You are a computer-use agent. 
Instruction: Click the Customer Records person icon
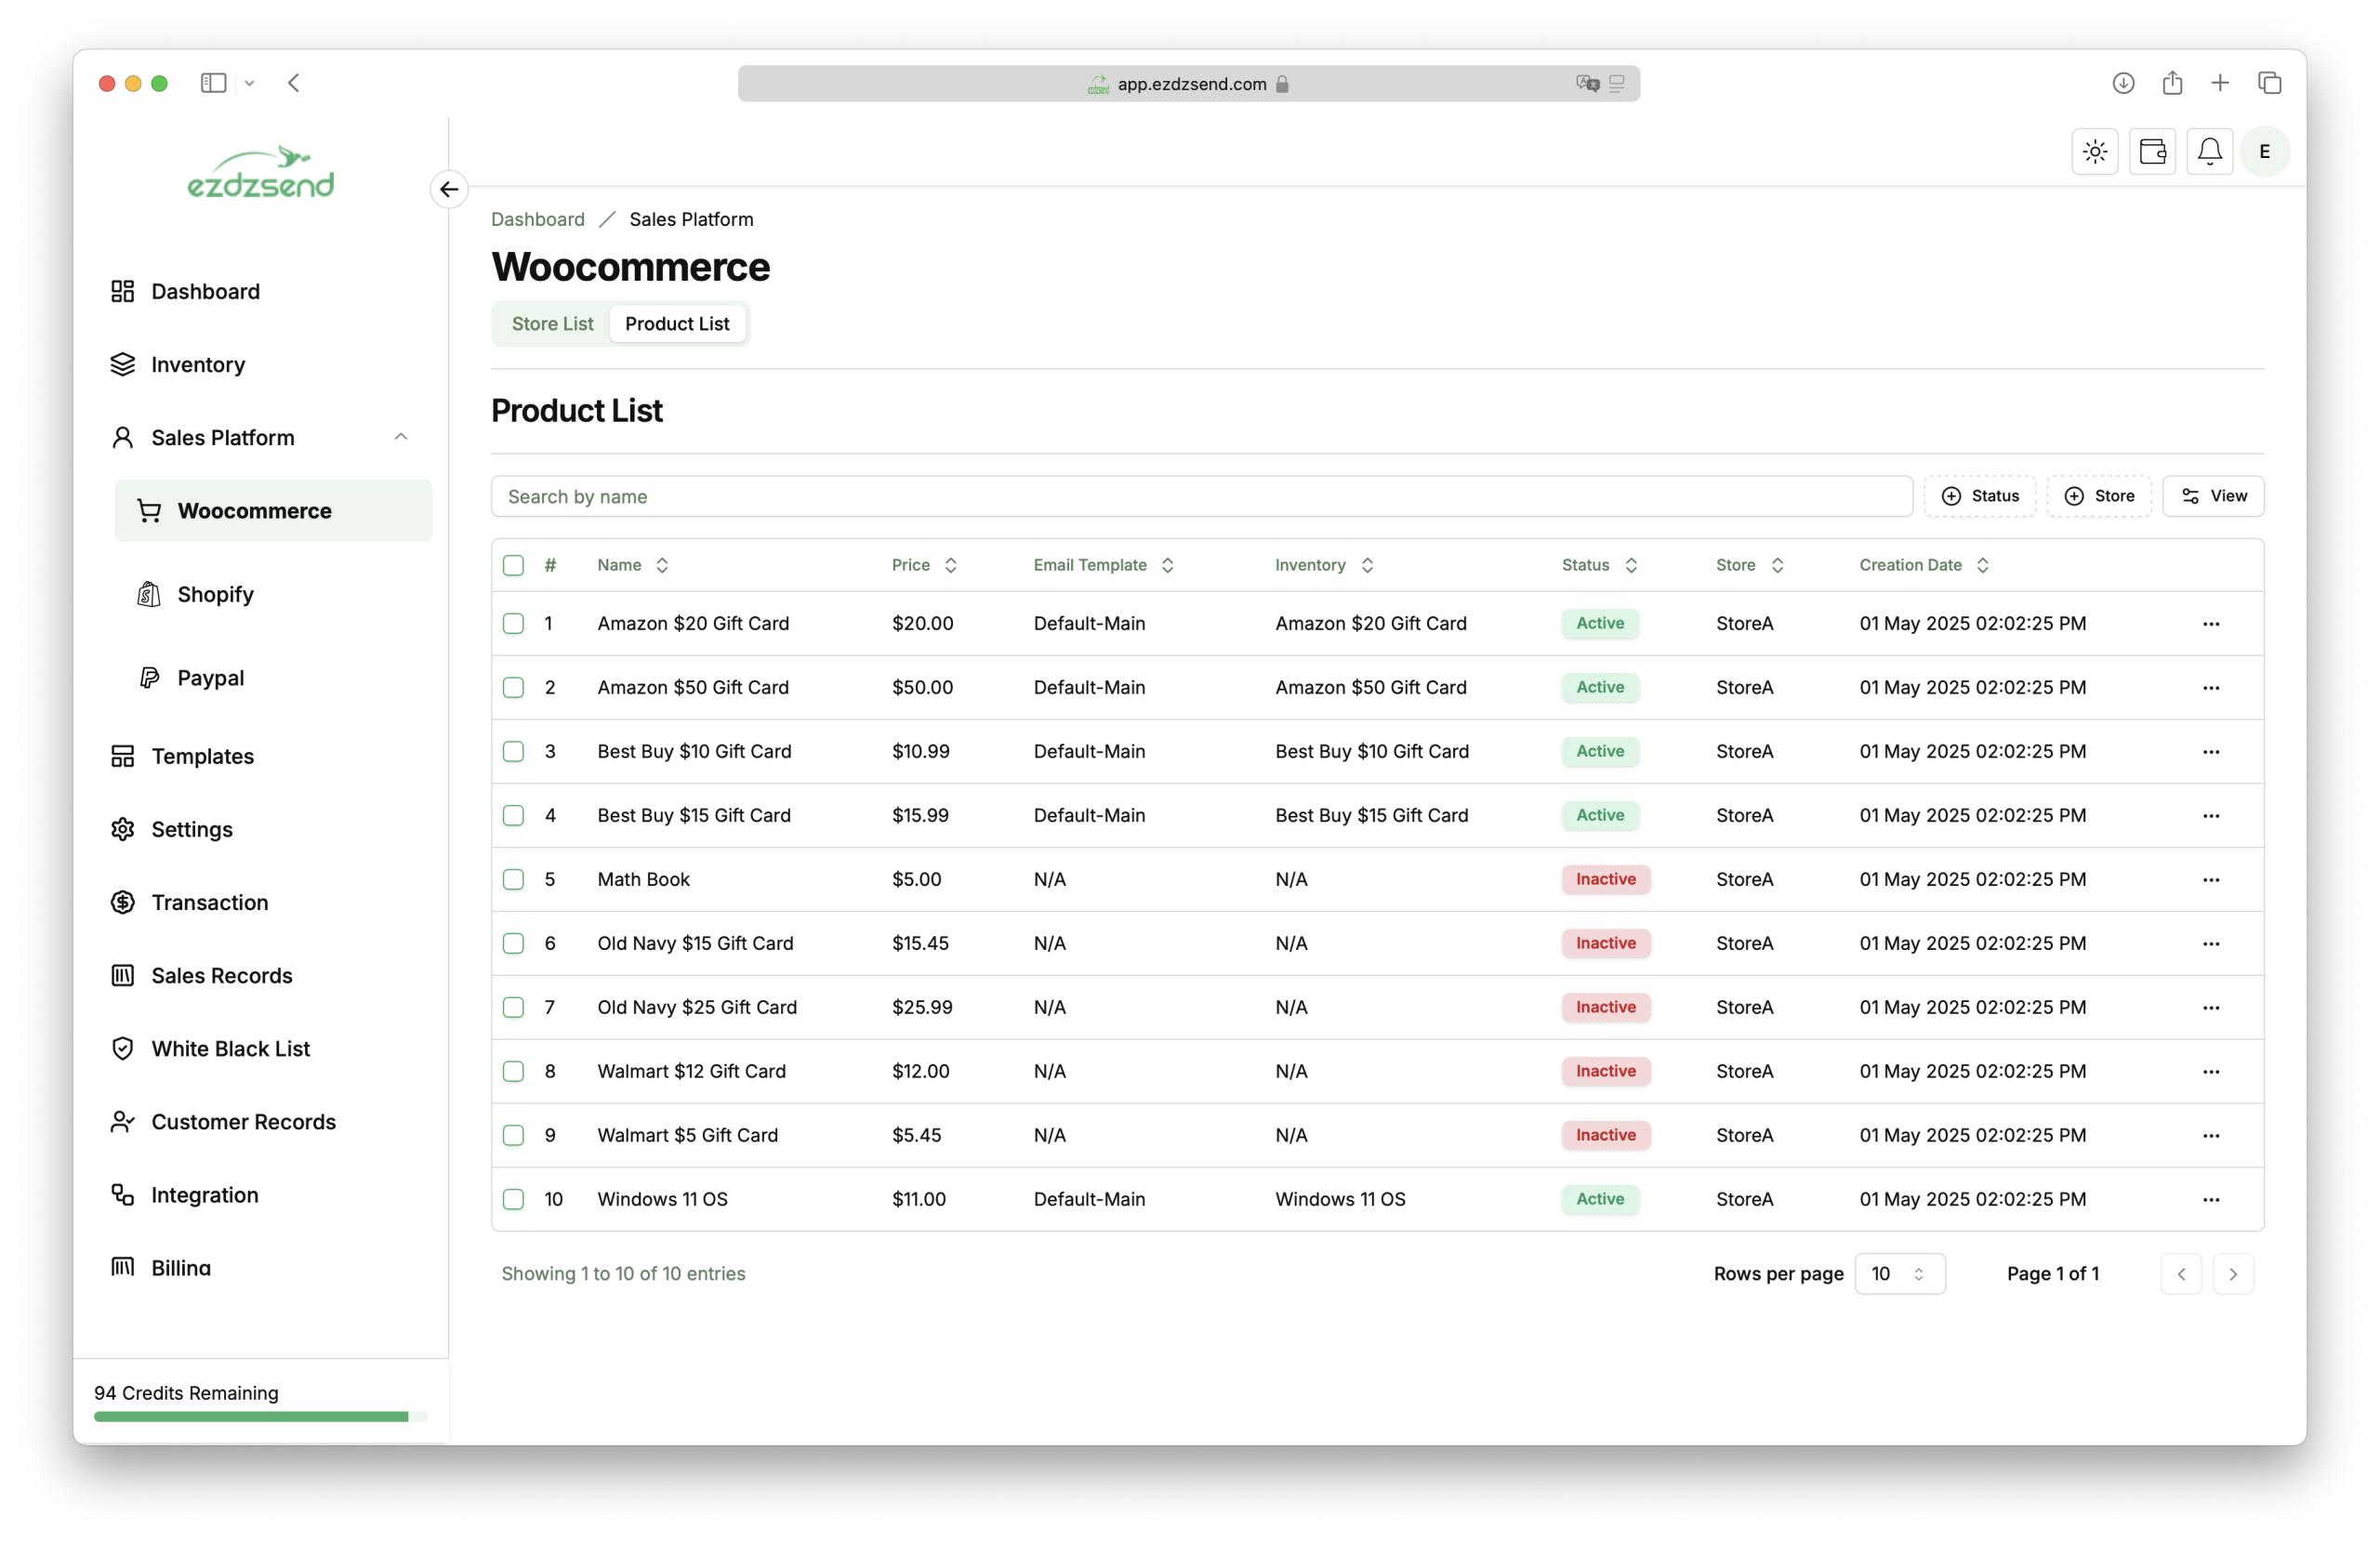(122, 1121)
